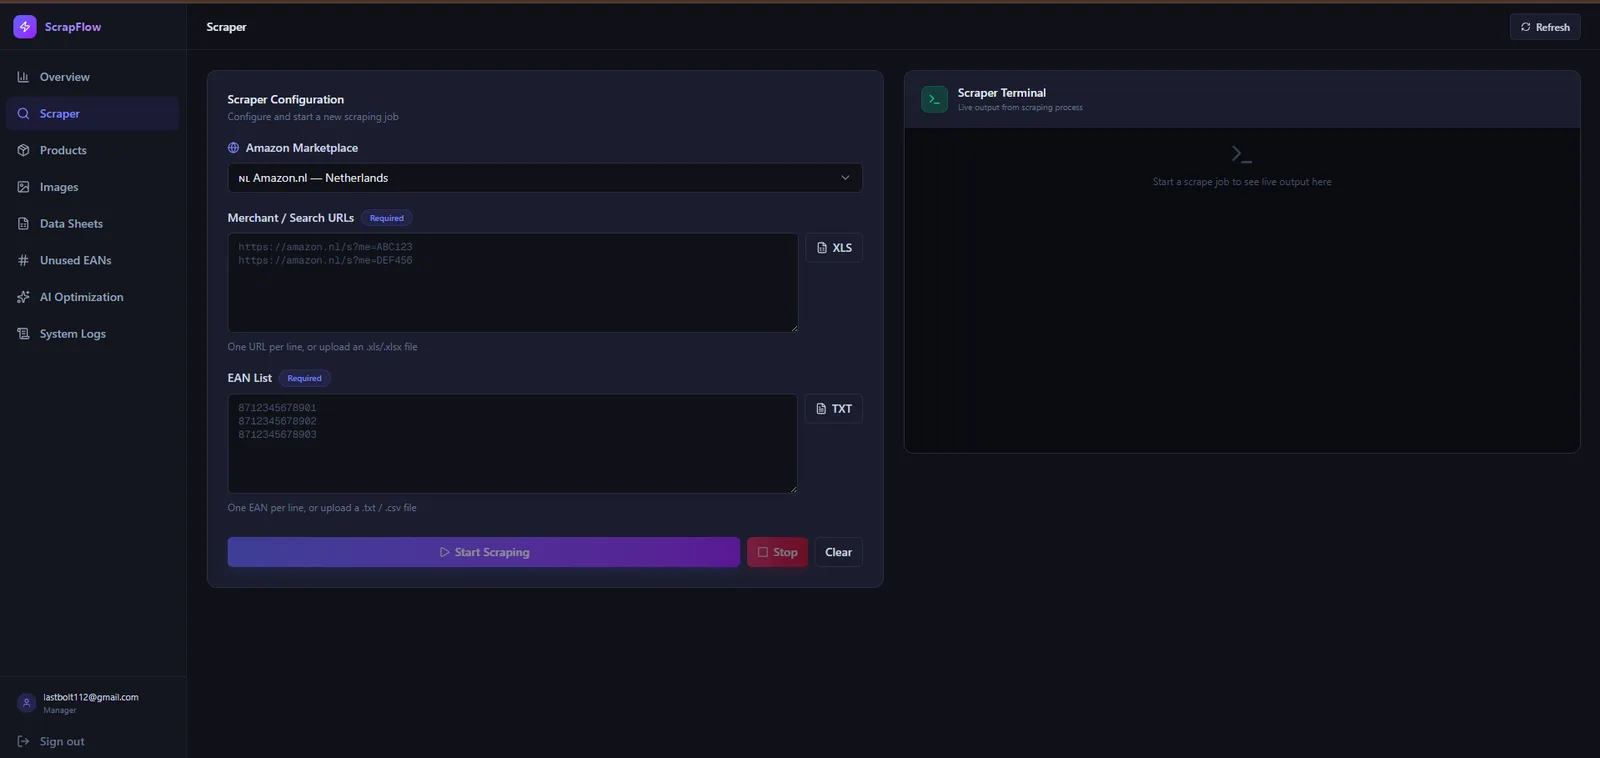Click the Overview bar chart icon

(x=23, y=77)
